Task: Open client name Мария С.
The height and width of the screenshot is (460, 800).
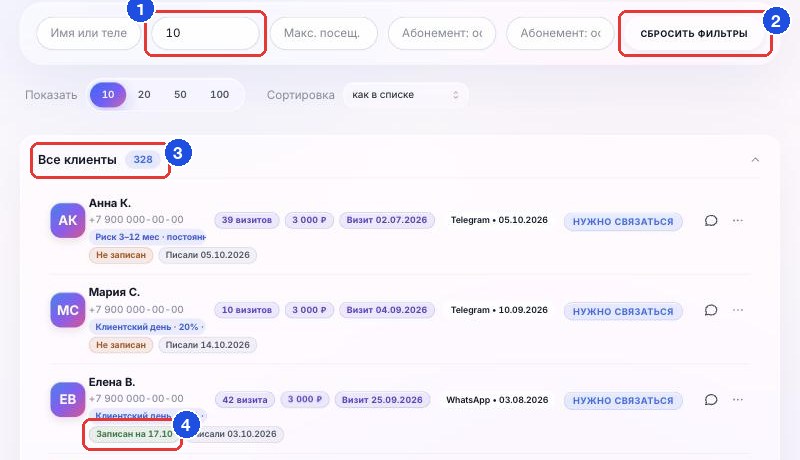Action: coord(114,292)
